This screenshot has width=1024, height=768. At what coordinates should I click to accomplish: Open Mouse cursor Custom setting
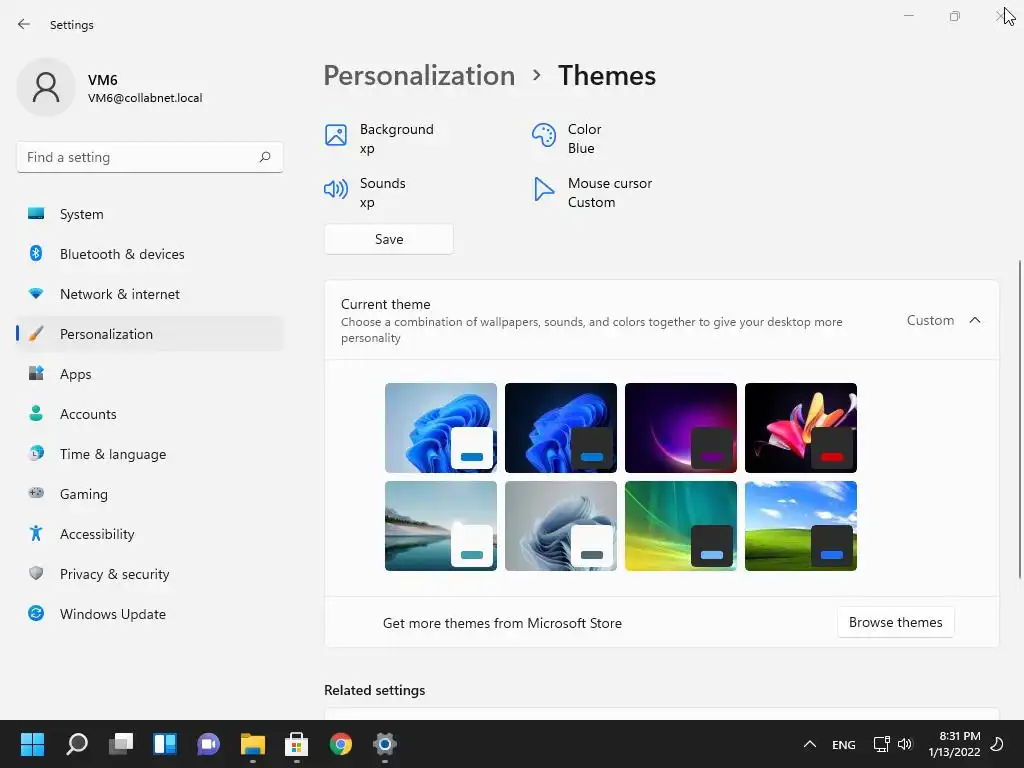pos(592,193)
